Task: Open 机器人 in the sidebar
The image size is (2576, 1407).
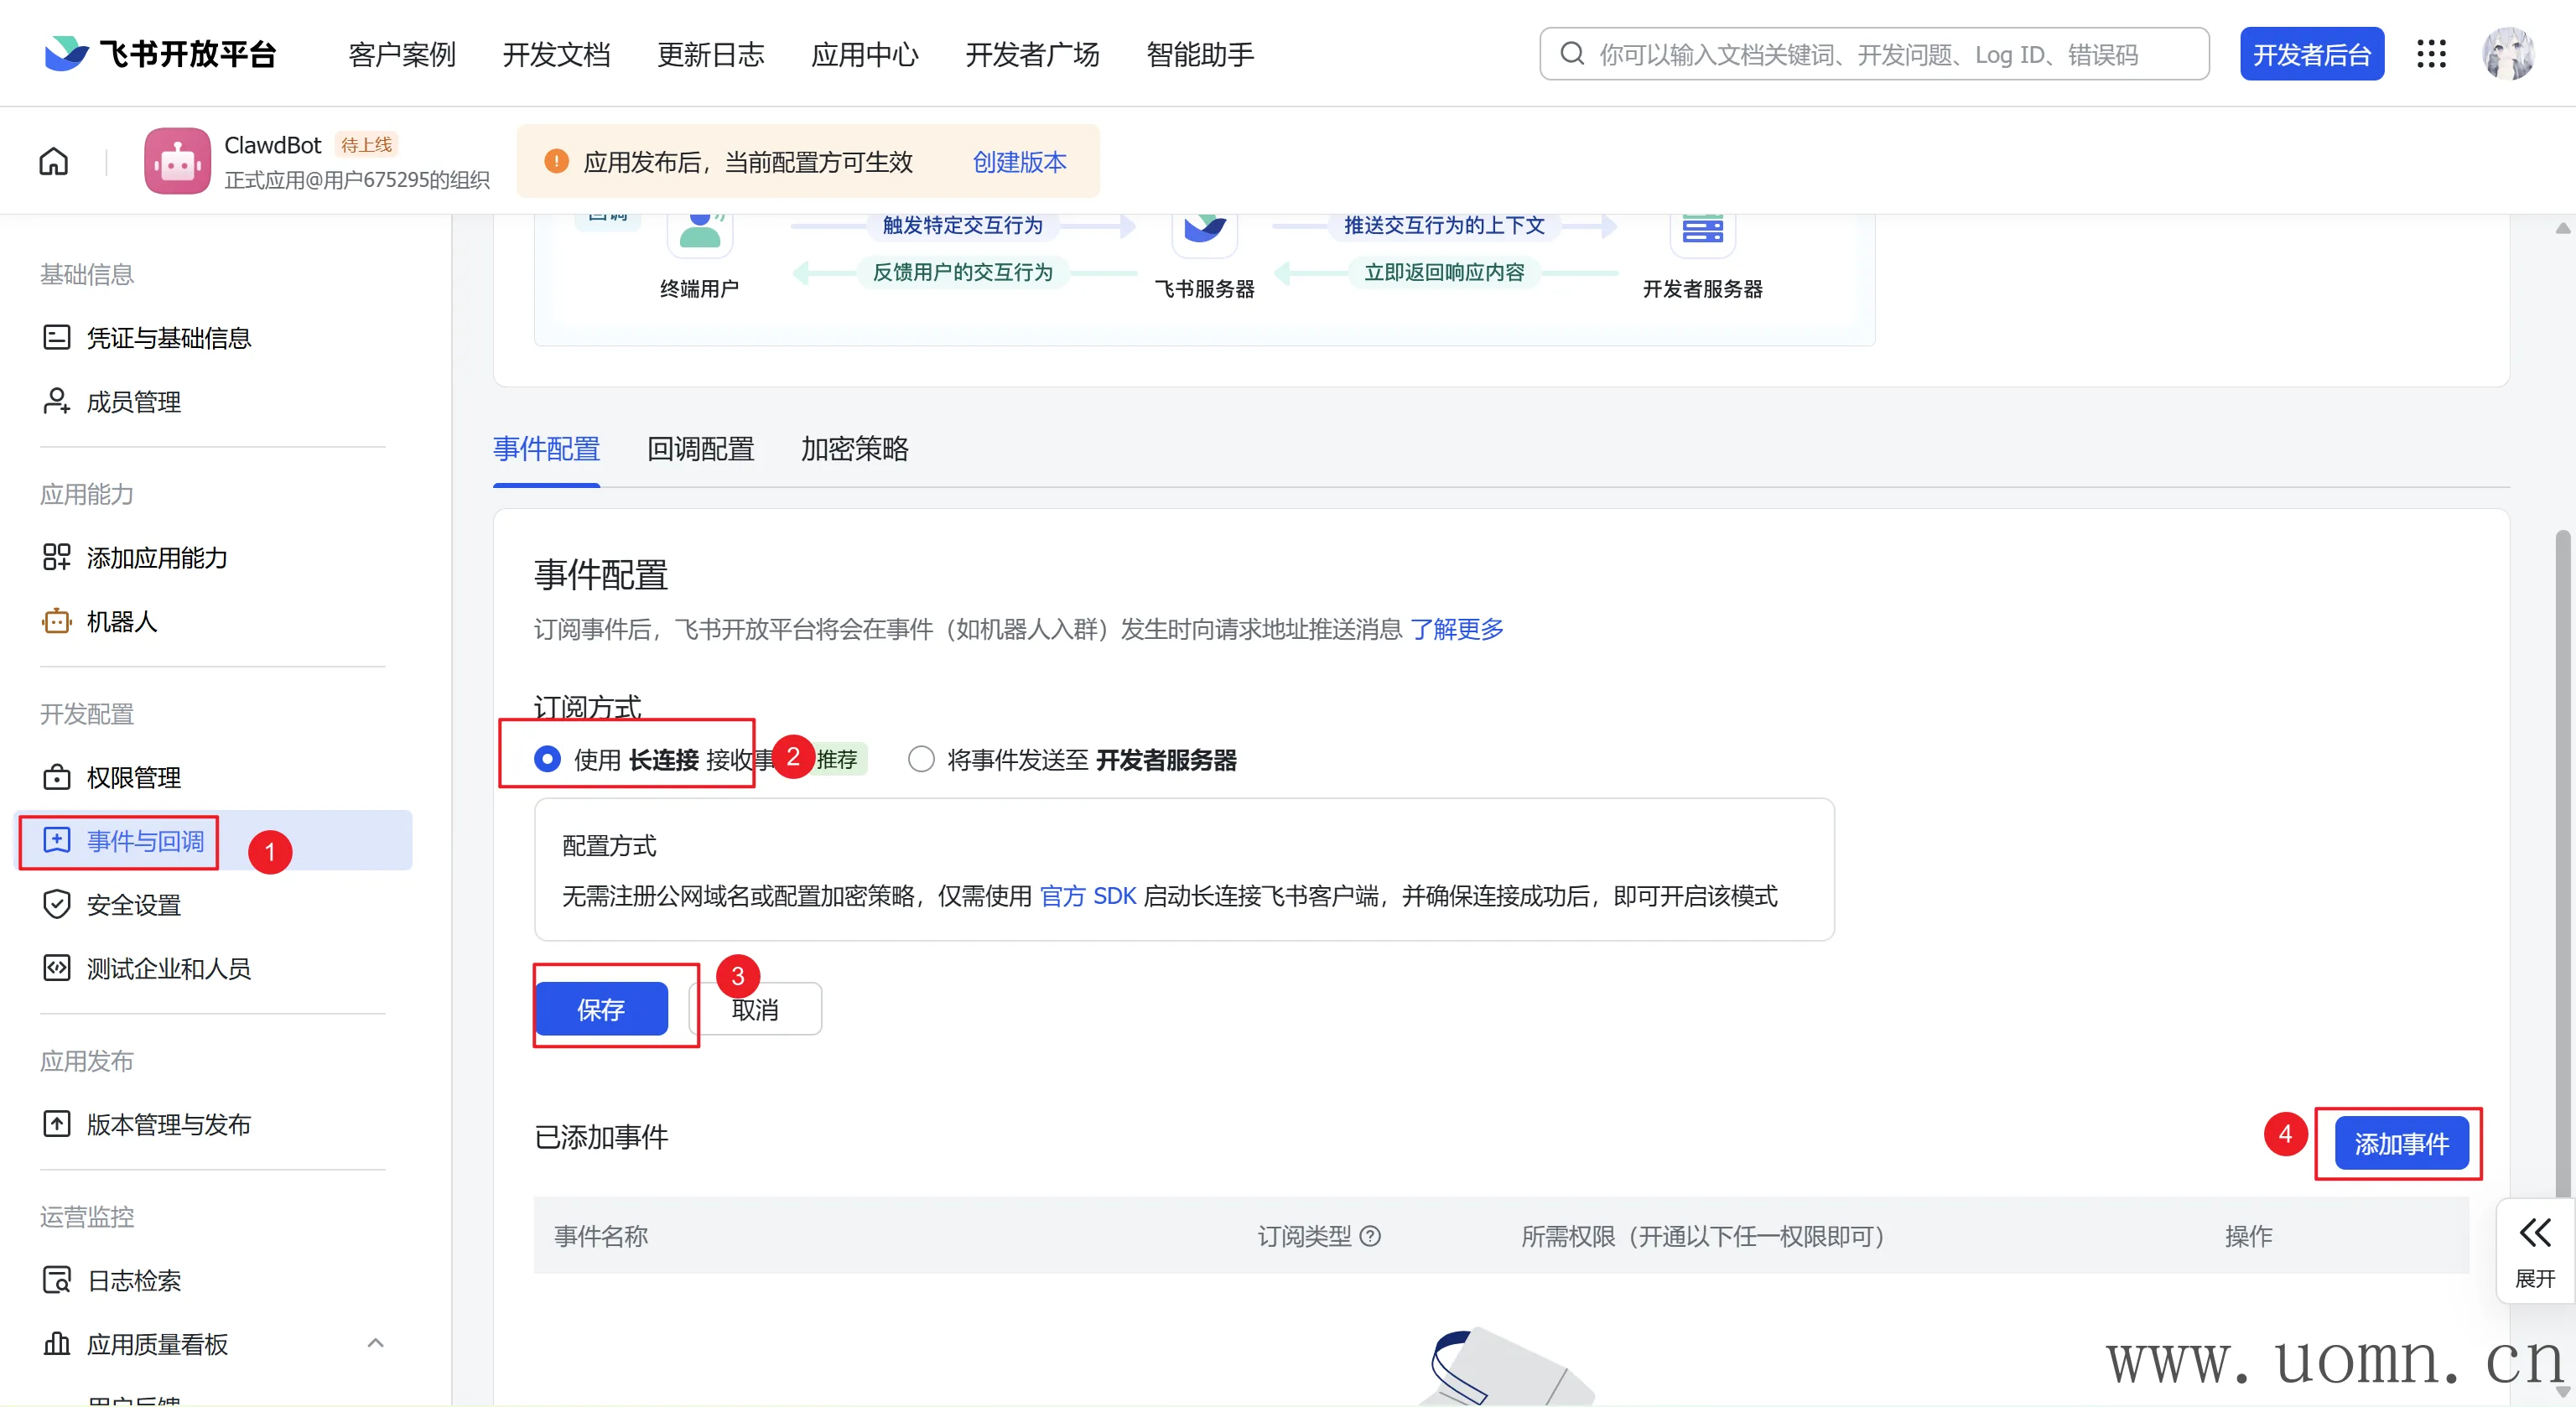Action: (121, 621)
